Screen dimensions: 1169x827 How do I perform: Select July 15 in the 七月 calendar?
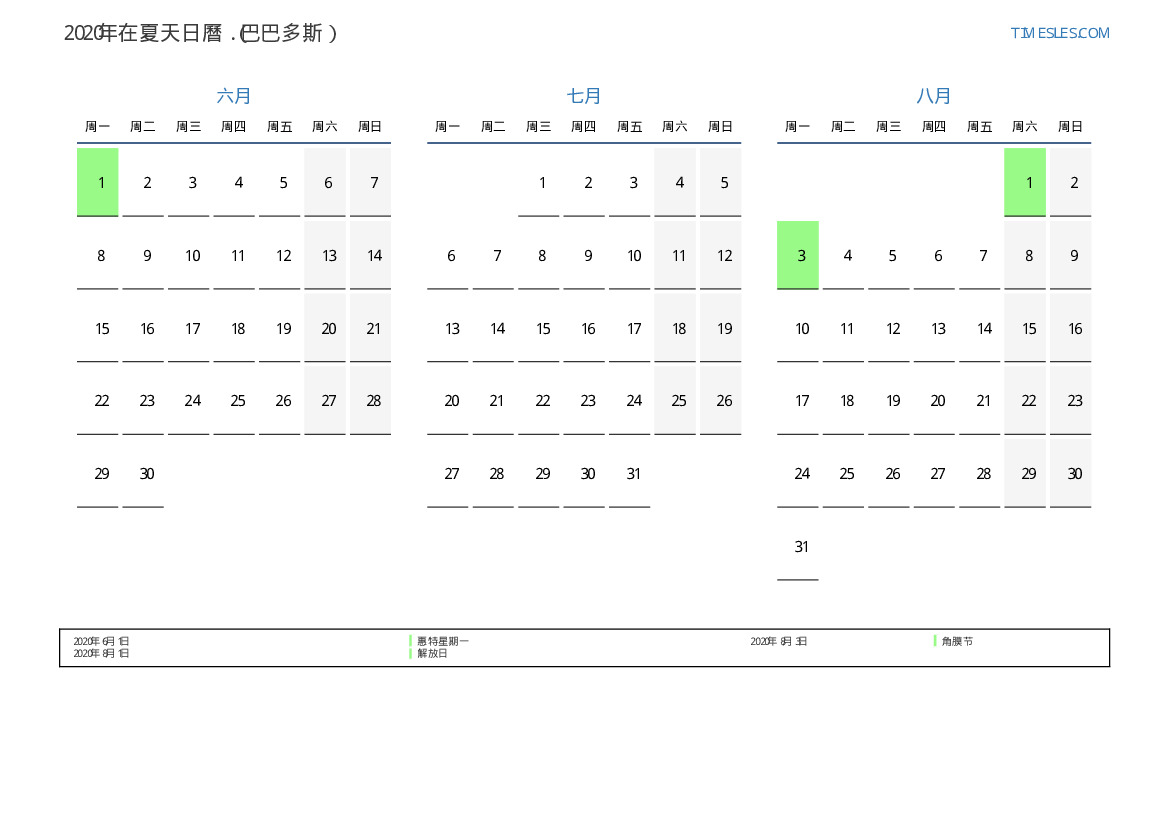click(543, 328)
